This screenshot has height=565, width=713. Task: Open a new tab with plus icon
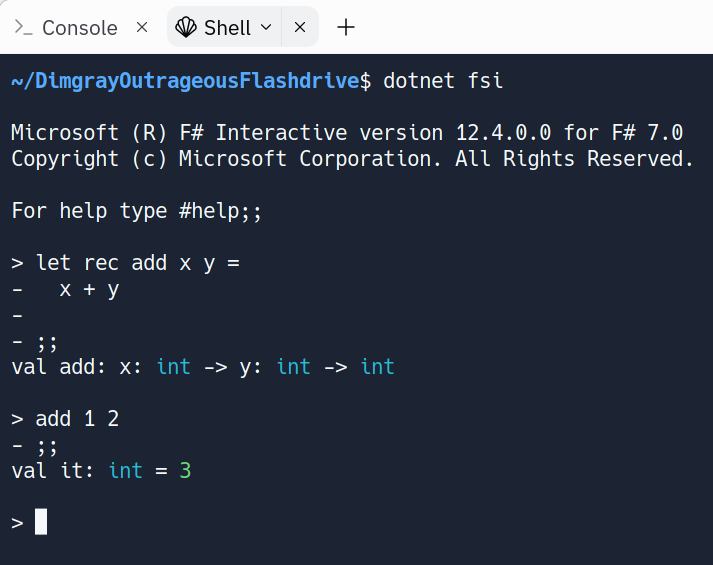pyautogui.click(x=346, y=27)
